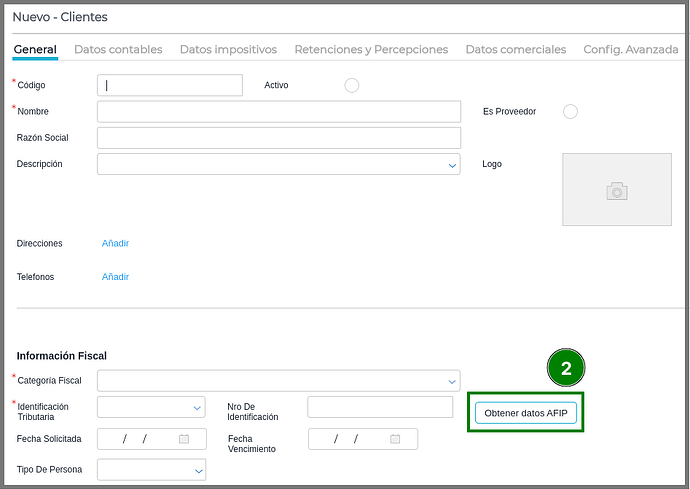Expand the Descripción dropdown
The image size is (690, 489).
pos(452,165)
